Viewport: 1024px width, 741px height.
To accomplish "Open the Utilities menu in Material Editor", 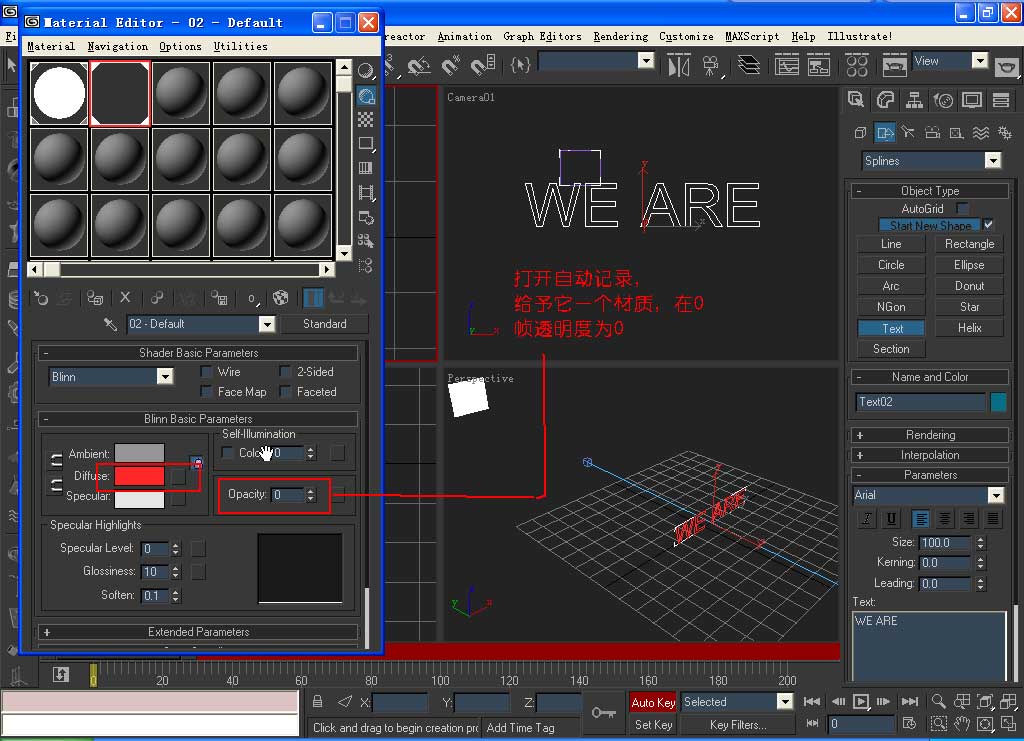I will (240, 46).
